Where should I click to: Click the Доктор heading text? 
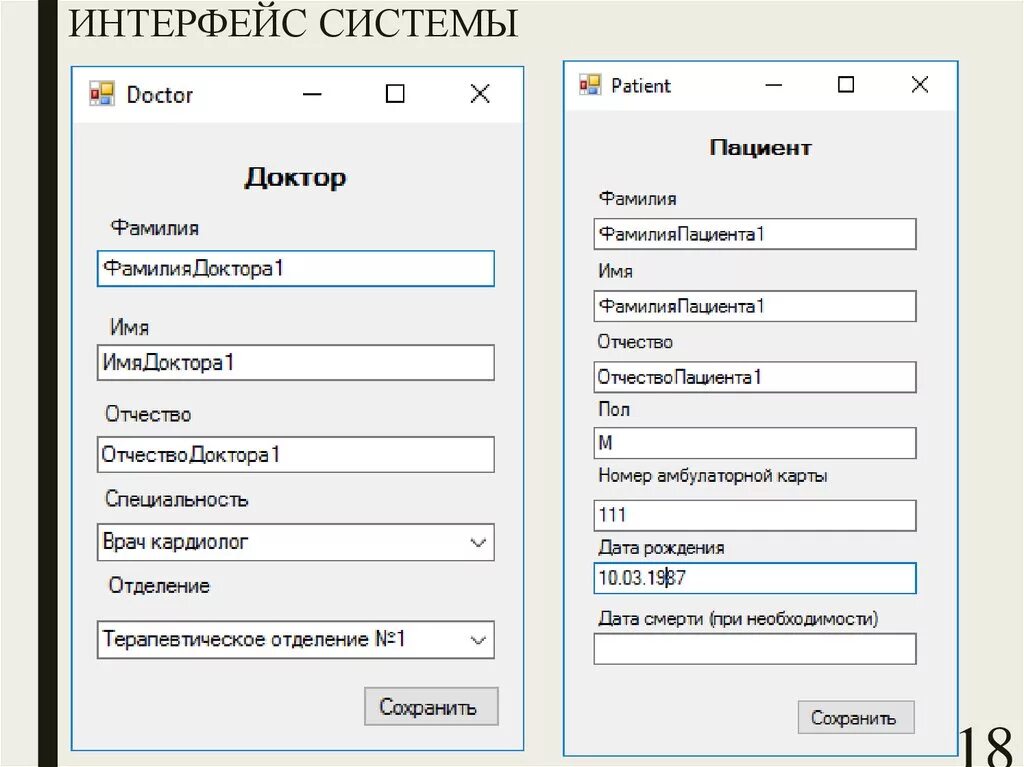[295, 177]
